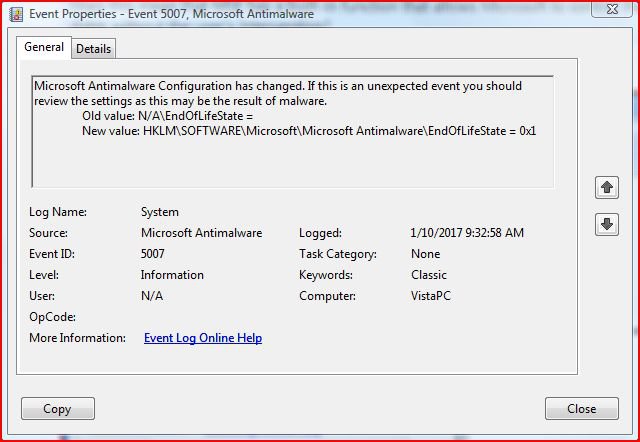Click the OpCode label

click(52, 317)
